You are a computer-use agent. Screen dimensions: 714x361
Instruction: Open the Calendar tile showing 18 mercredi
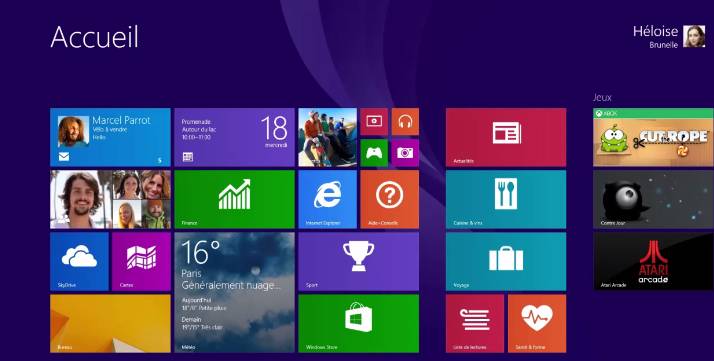tap(235, 137)
